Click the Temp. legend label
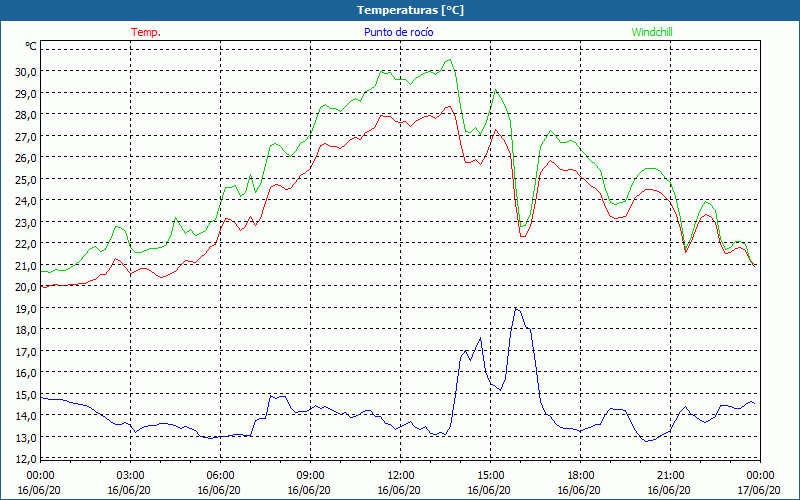Image resolution: width=800 pixels, height=500 pixels. 146,32
